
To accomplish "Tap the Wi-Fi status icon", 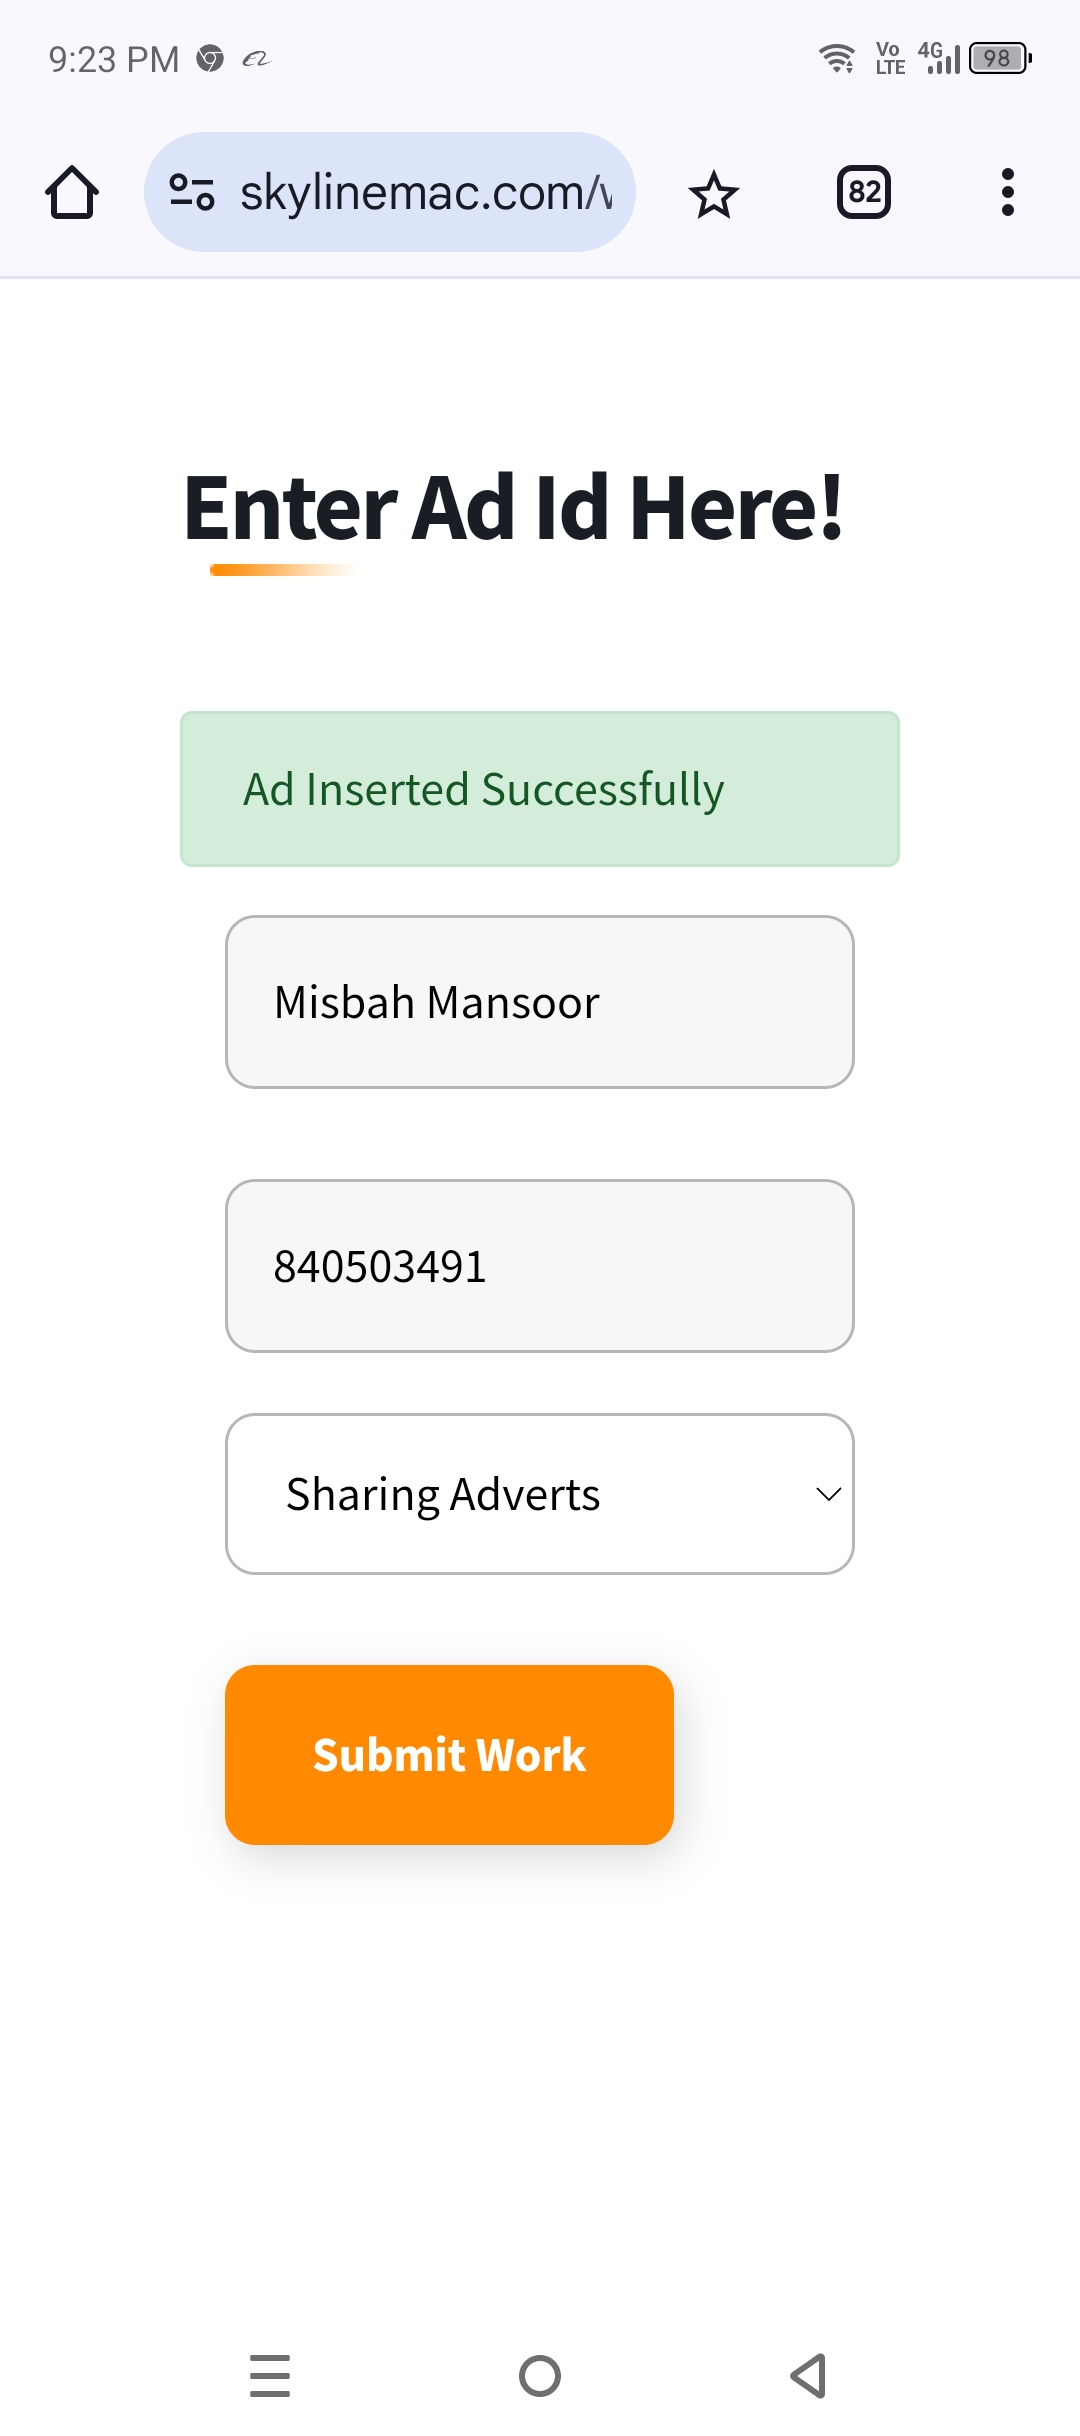I will [x=837, y=58].
